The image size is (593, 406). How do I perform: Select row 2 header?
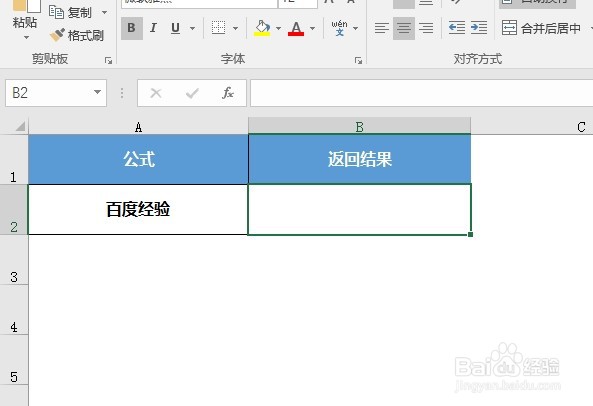14,210
